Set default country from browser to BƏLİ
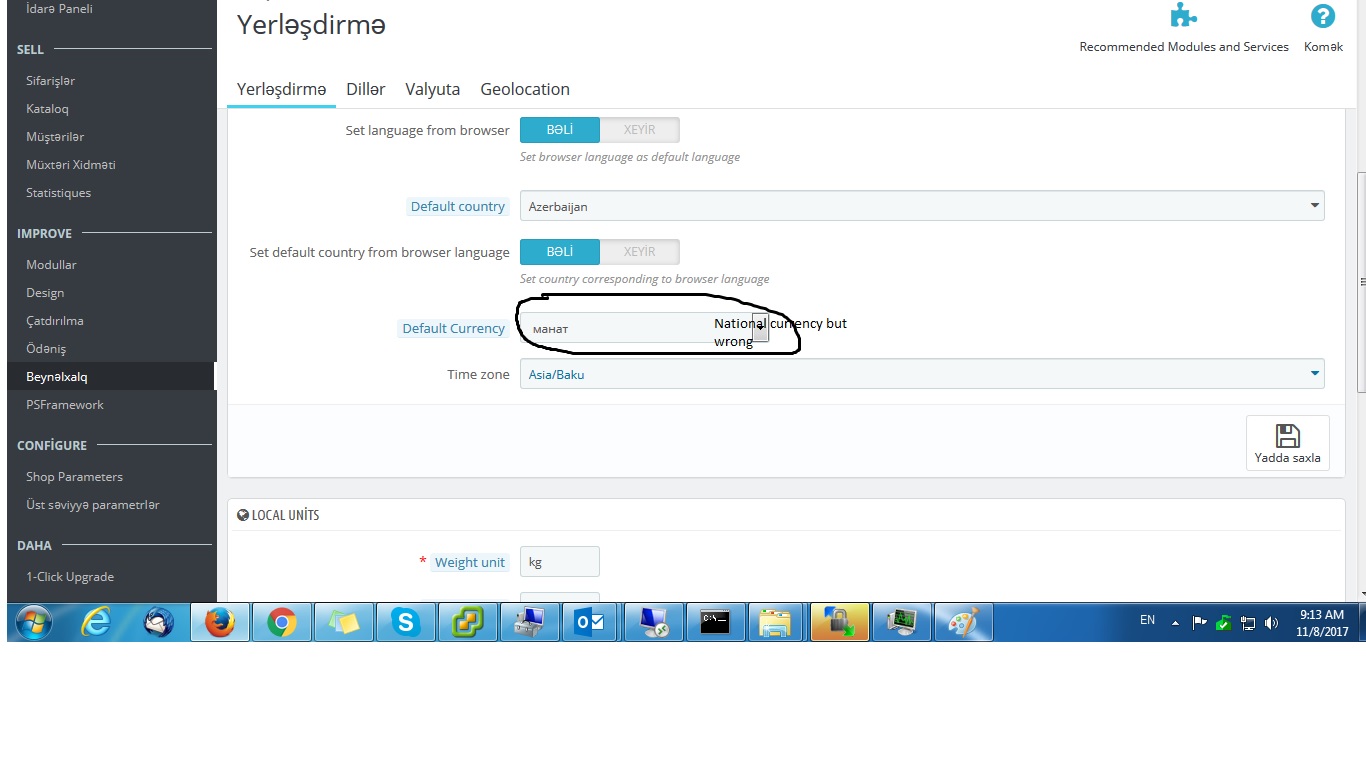 coord(560,252)
